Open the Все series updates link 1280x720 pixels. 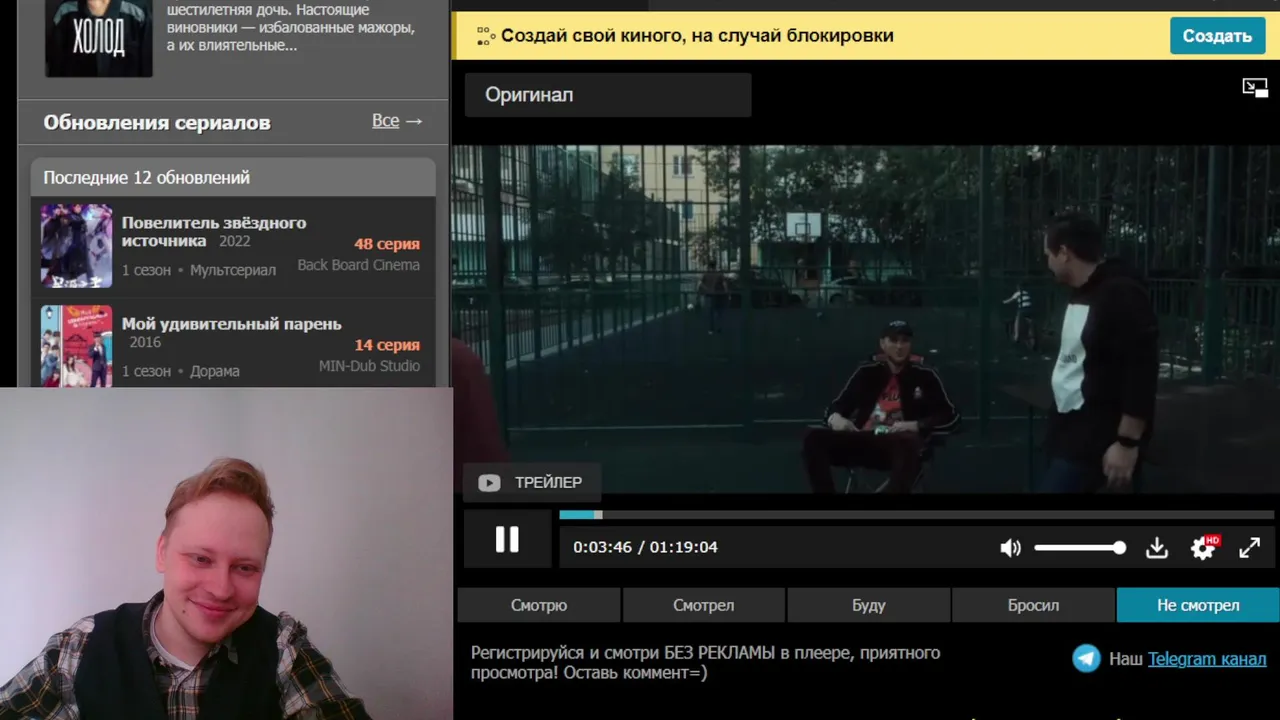pyautogui.click(x=397, y=121)
